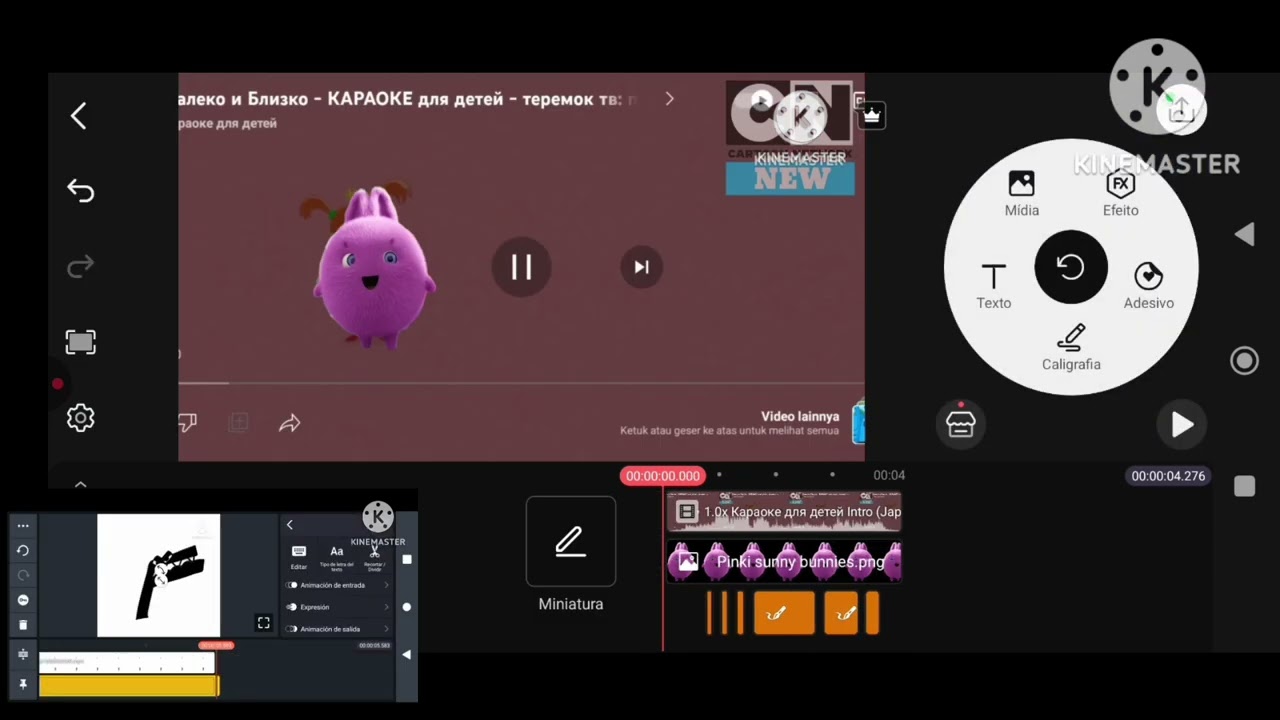Toggle Animación de salida switch

(292, 629)
